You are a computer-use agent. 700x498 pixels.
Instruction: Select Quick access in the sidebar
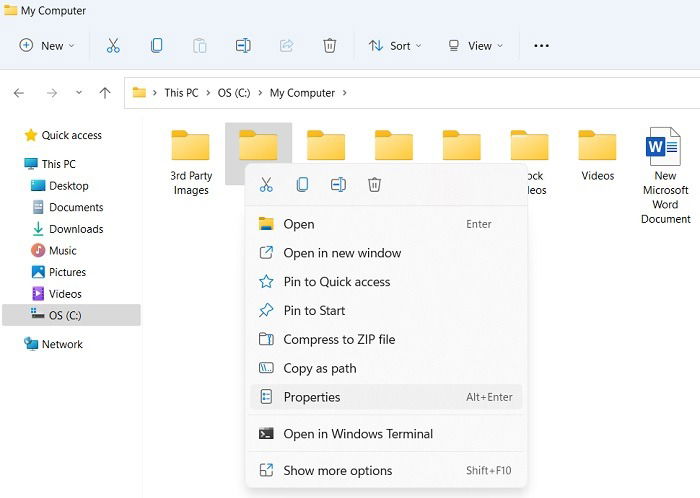click(63, 135)
